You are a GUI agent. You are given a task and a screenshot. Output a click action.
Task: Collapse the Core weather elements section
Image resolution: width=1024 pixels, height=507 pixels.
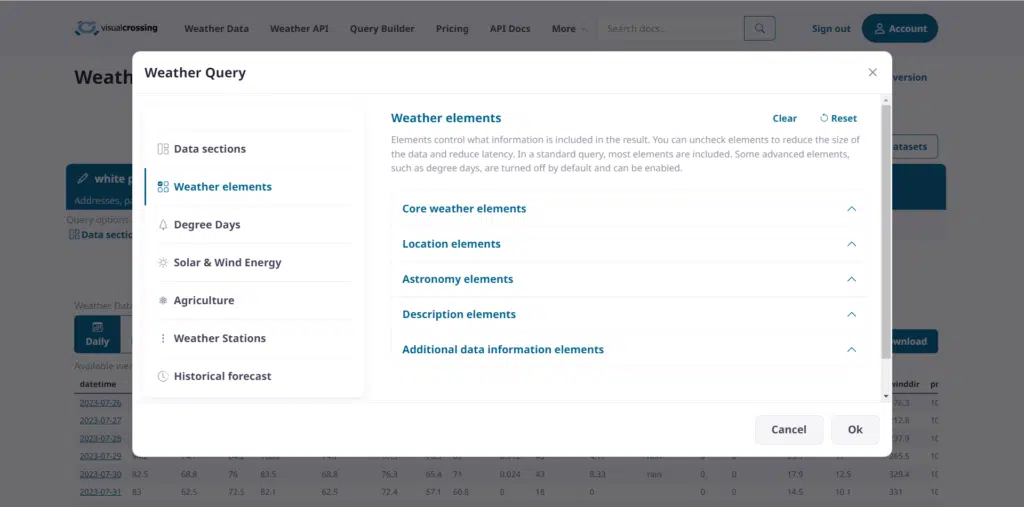[x=852, y=209]
